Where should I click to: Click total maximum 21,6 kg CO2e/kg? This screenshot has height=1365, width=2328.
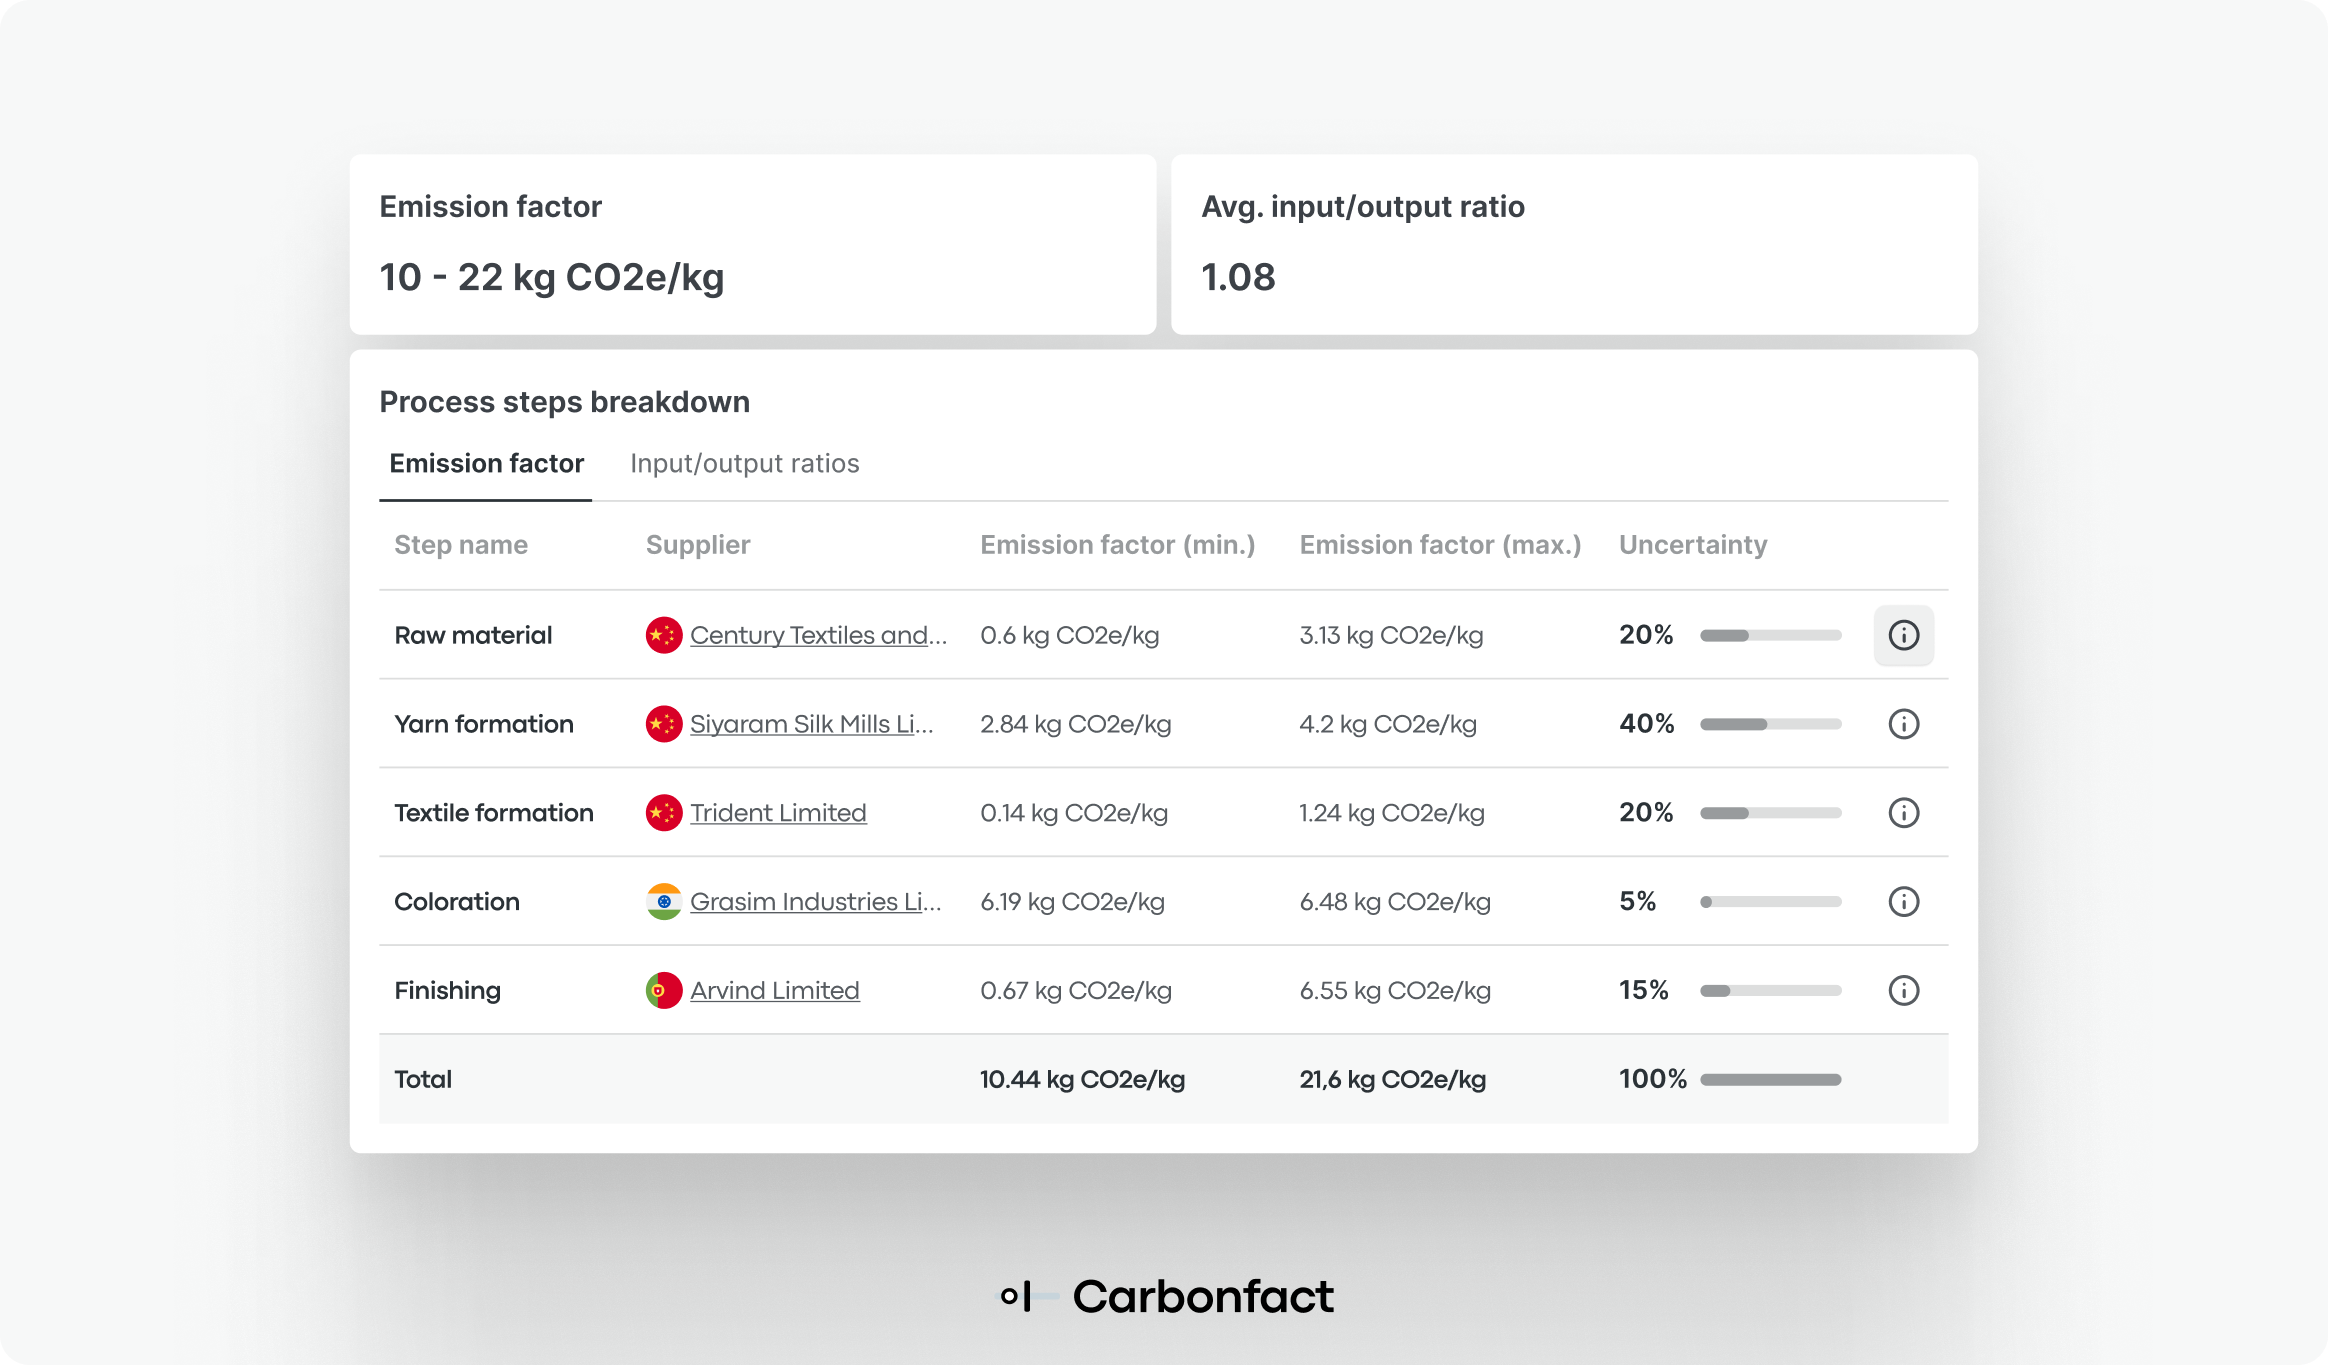(x=1392, y=1080)
